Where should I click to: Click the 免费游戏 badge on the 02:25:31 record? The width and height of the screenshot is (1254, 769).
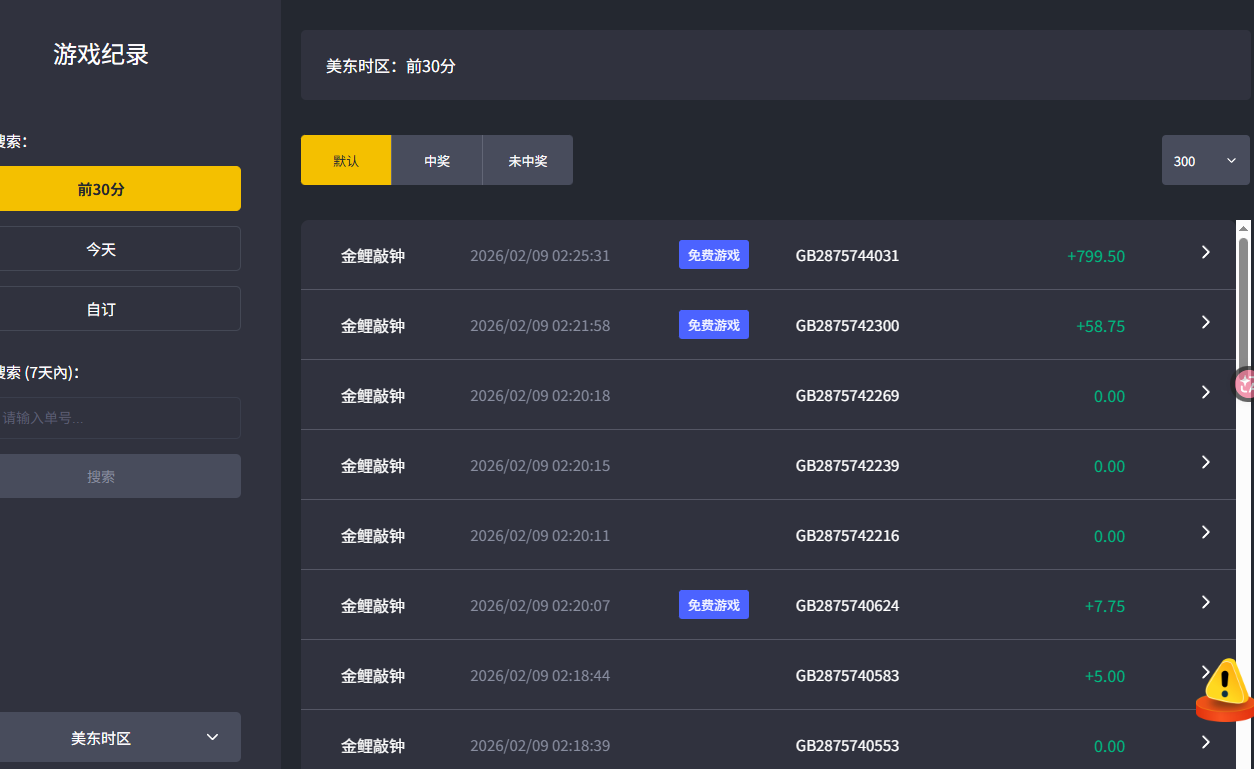(714, 255)
